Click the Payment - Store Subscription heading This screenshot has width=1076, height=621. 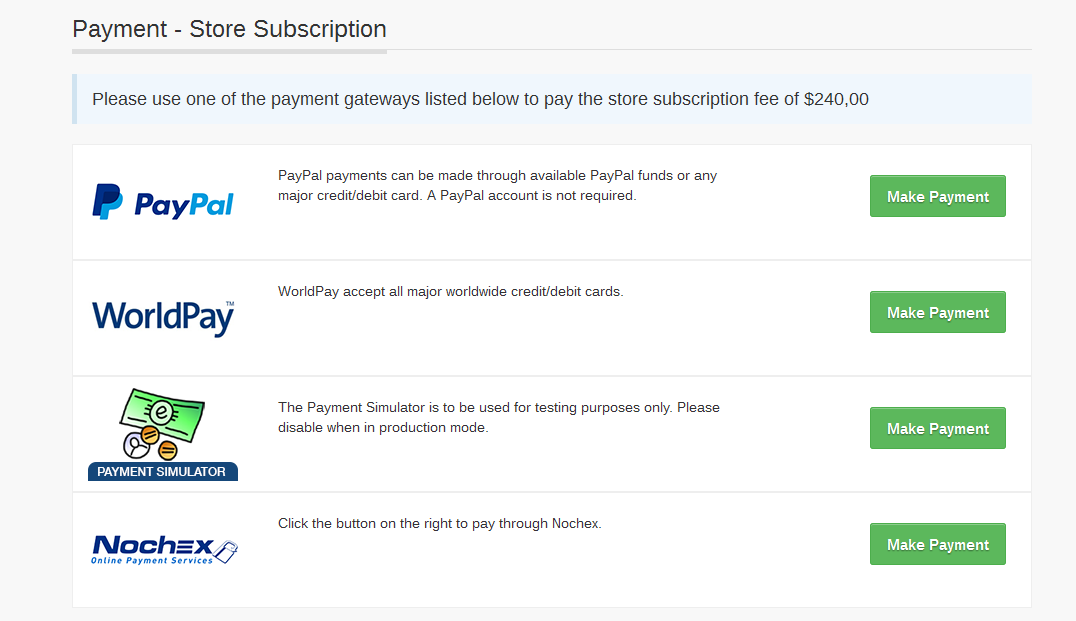229,29
